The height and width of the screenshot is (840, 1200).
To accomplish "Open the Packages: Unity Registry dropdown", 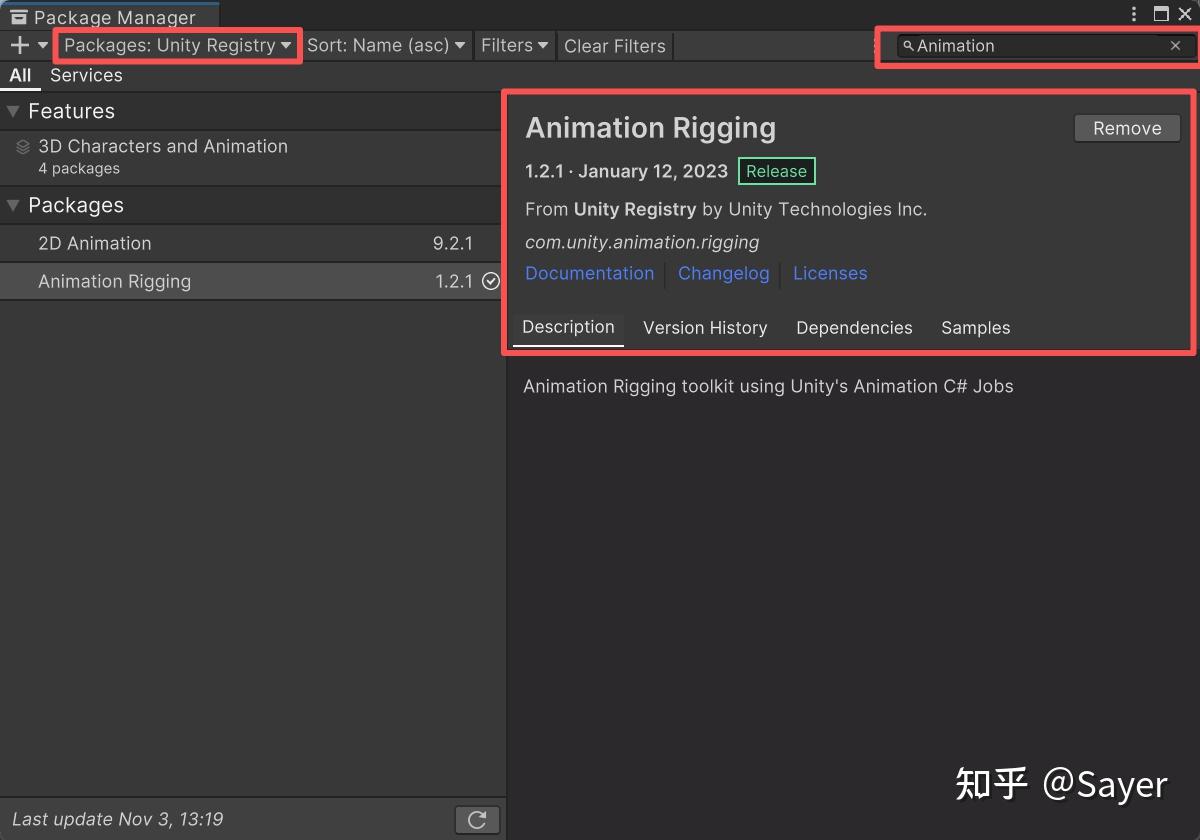I will coord(178,45).
